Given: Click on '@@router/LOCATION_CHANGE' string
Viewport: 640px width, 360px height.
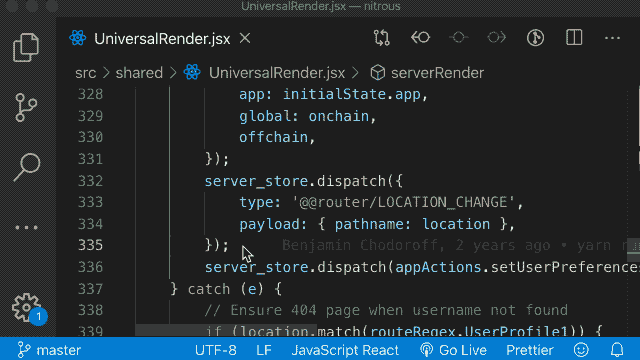Looking at the screenshot, I should coord(404,202).
